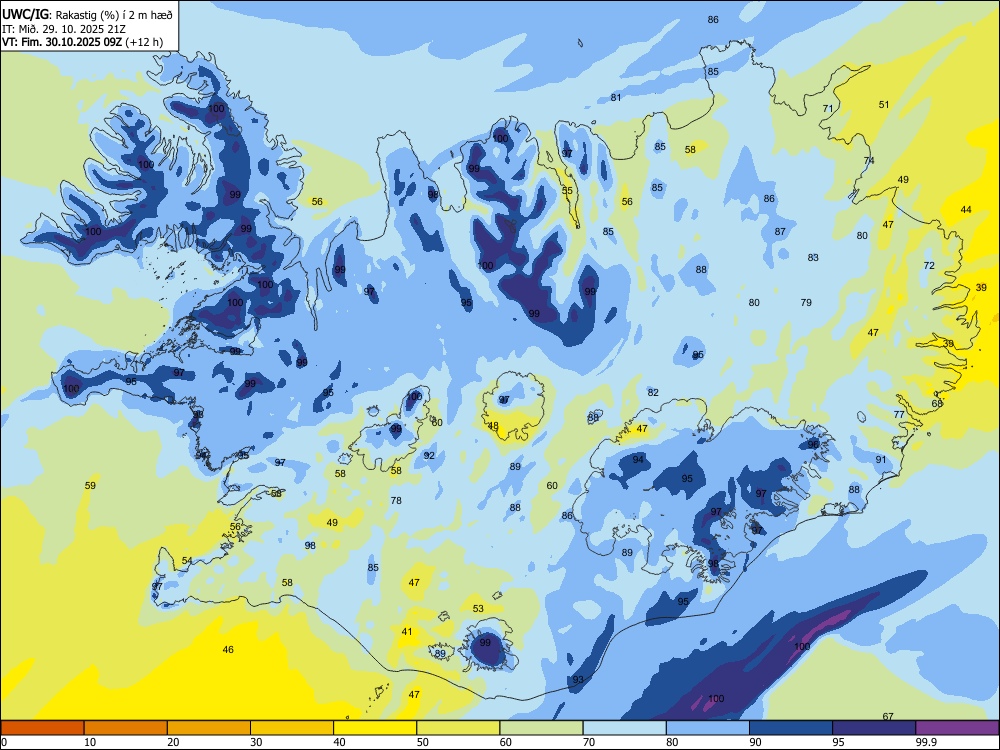
Task: Select the humidity value '71' in the northeast
Action: [828, 108]
